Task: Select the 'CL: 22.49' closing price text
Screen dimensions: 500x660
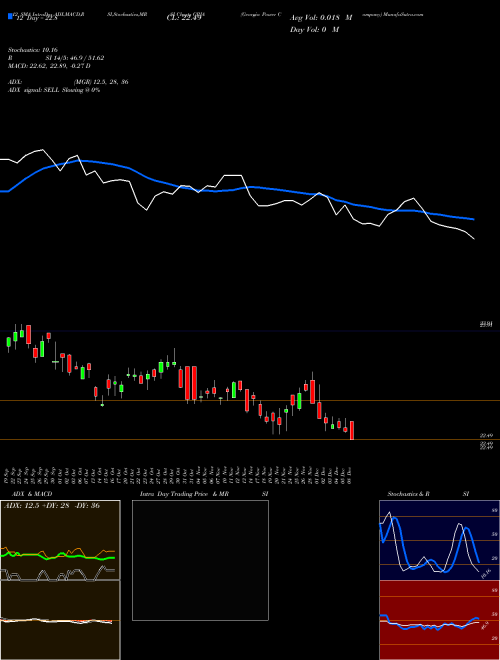Action: (x=184, y=18)
